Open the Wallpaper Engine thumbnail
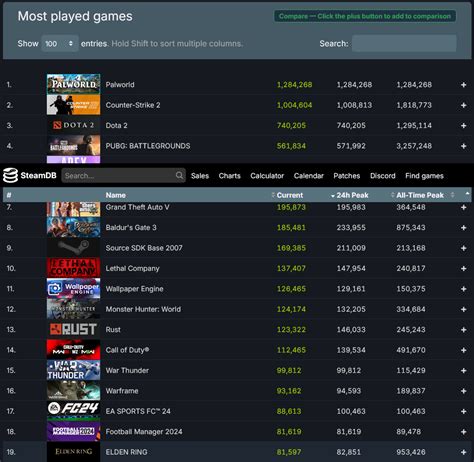Screen dimensions: 474x462 click(x=73, y=288)
